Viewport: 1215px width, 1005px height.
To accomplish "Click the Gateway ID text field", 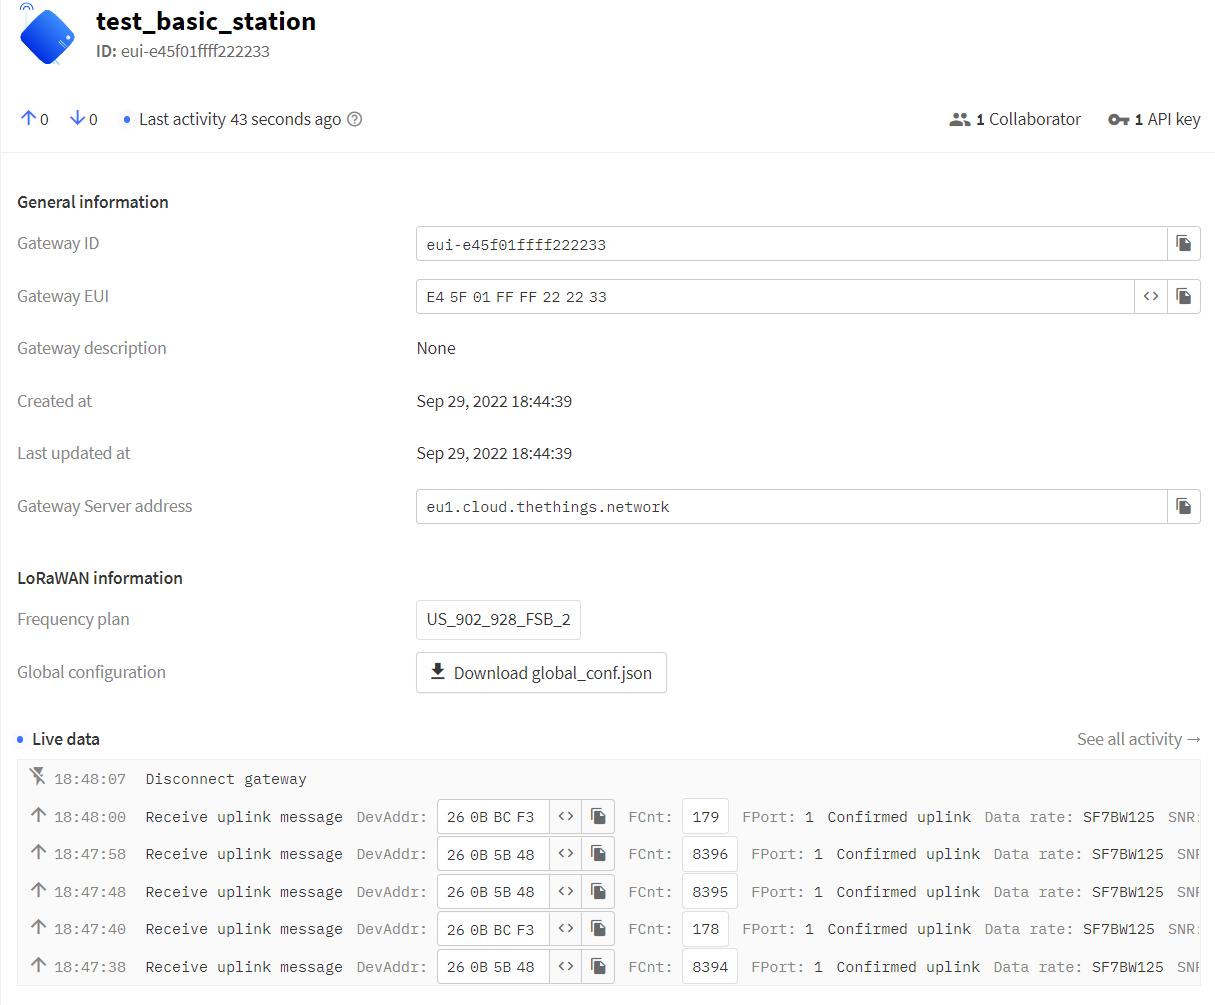I will (x=791, y=244).
